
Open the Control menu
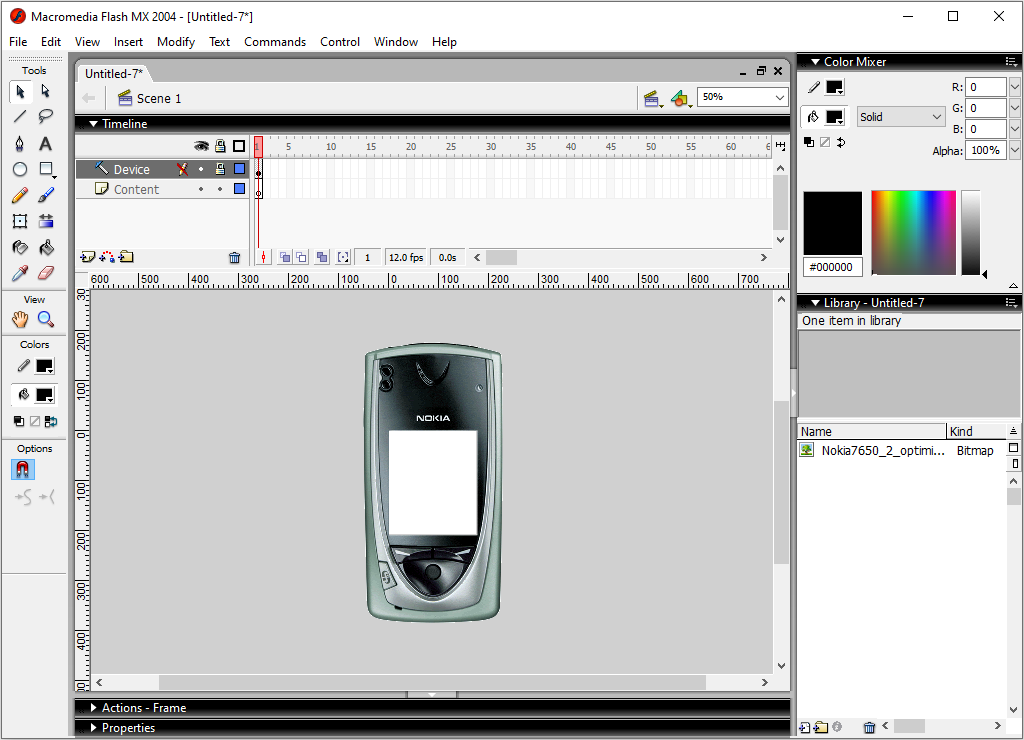[x=340, y=42]
